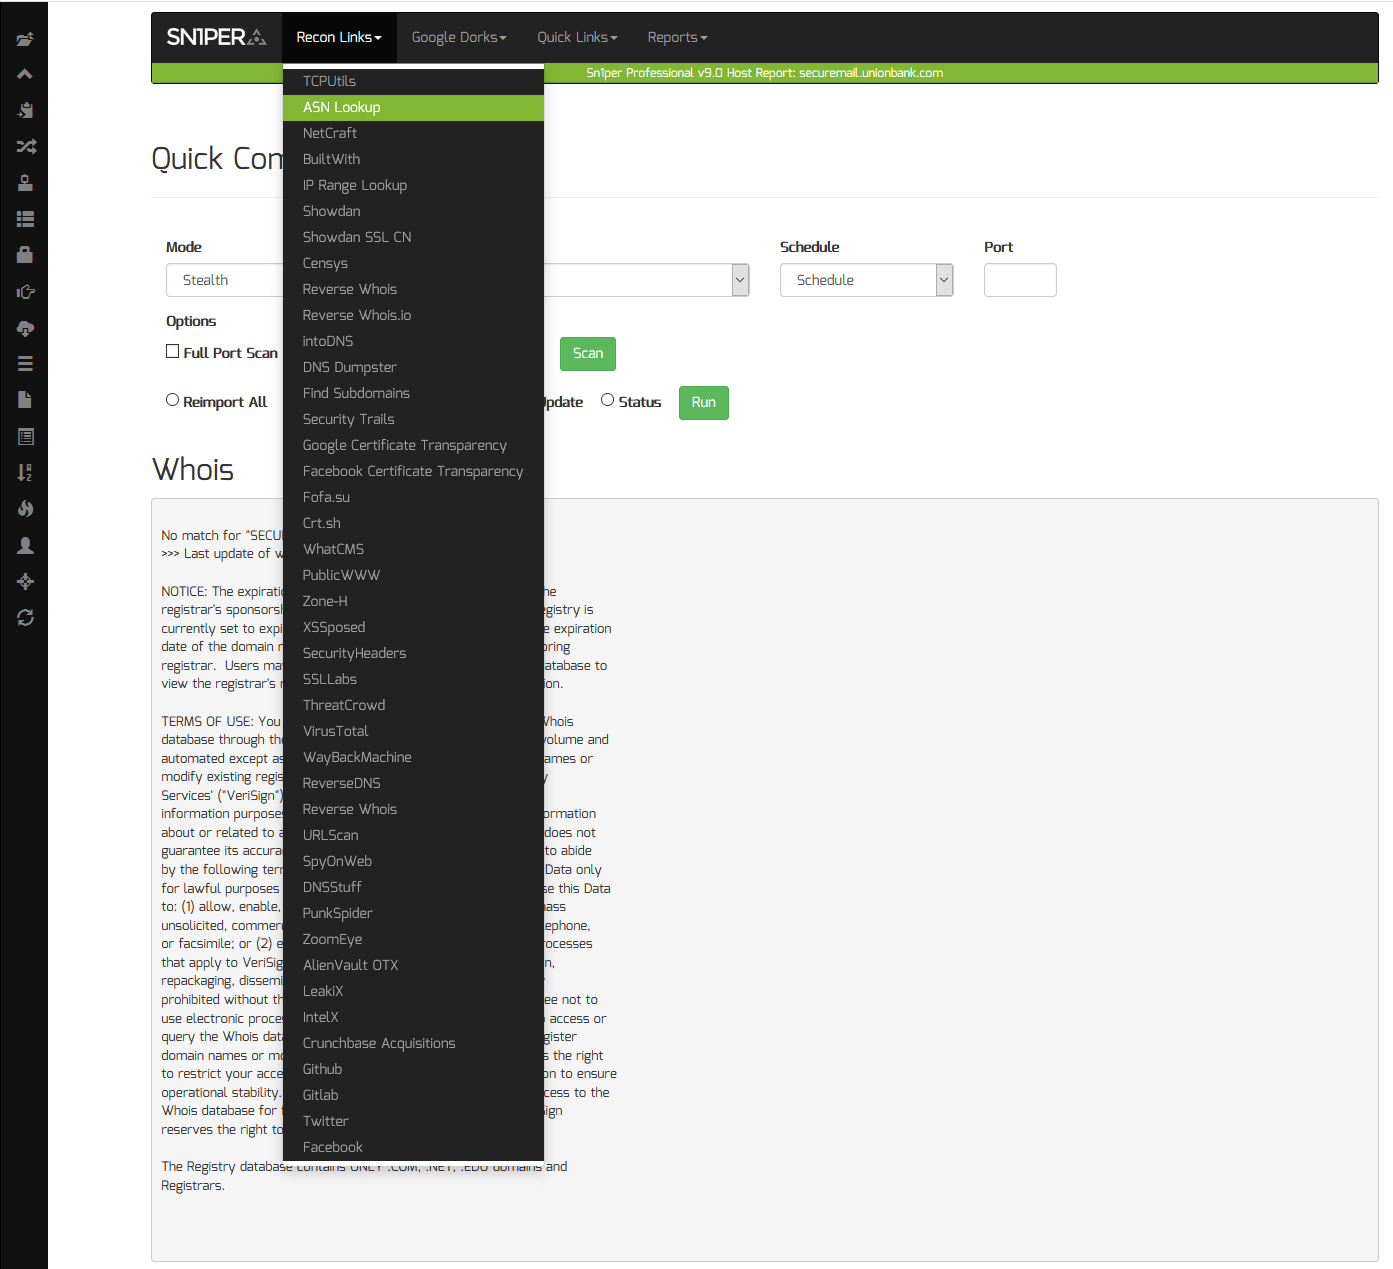Image resolution: width=1393 pixels, height=1269 pixels.
Task: Click the flame icon in sidebar
Action: point(25,509)
